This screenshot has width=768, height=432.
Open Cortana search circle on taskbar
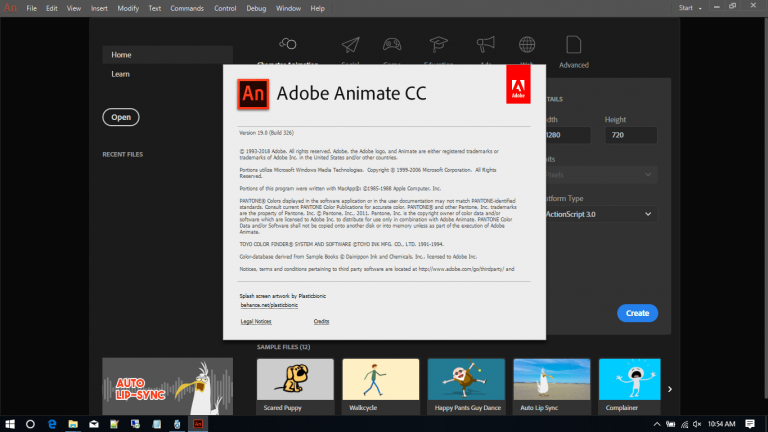[x=30, y=424]
